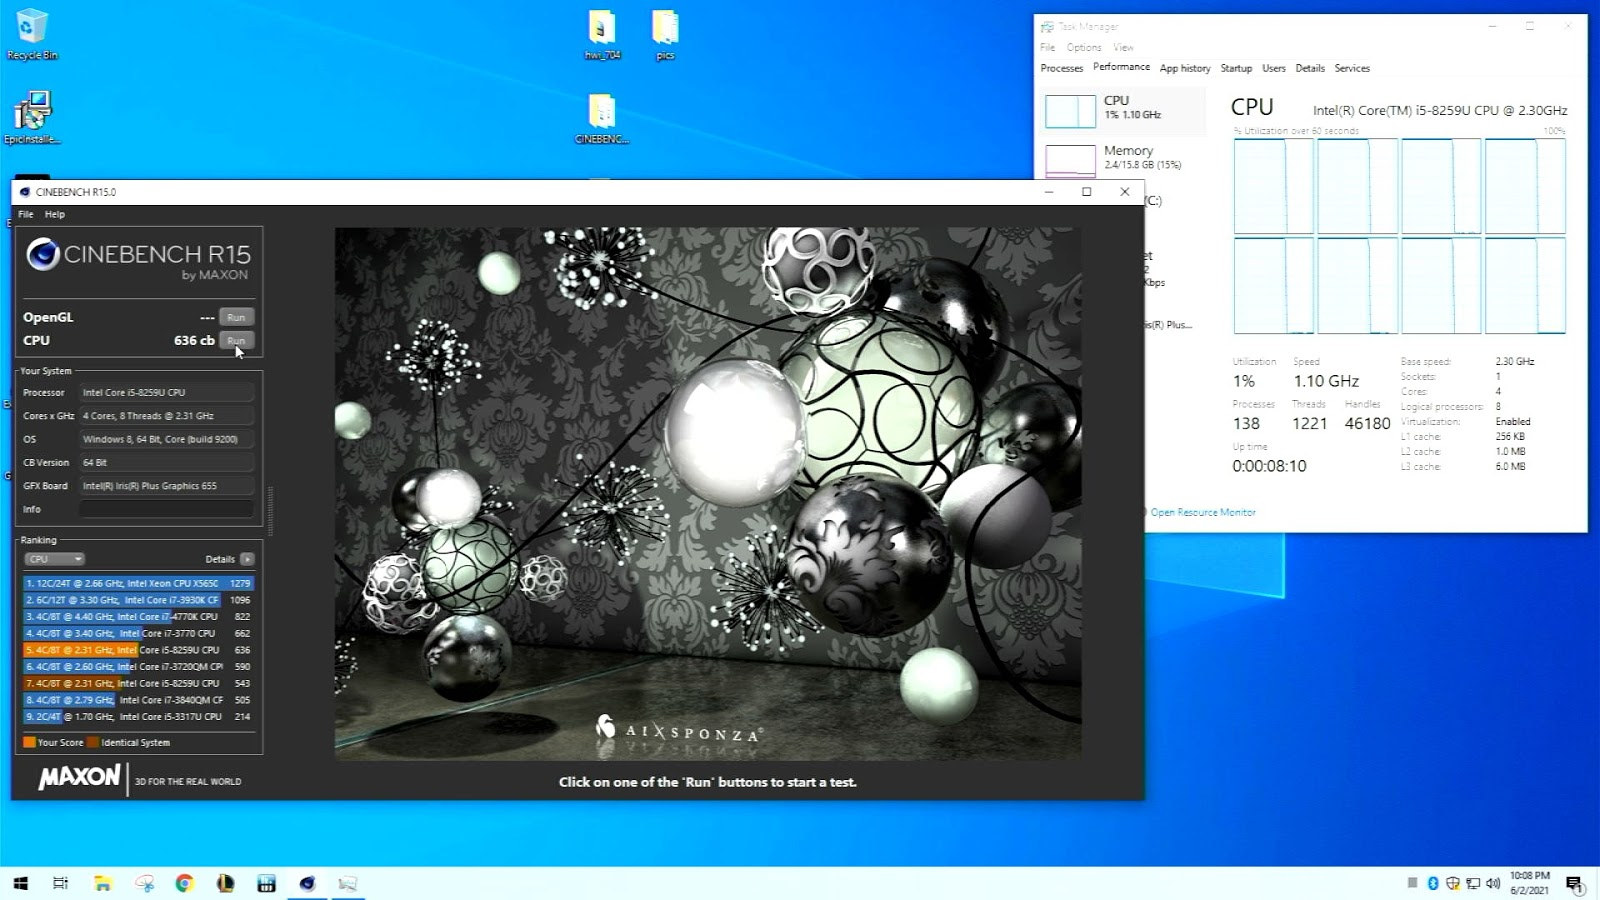1600x900 pixels.
Task: Select the hwi_704 folder on desktop
Action: pyautogui.click(x=602, y=34)
